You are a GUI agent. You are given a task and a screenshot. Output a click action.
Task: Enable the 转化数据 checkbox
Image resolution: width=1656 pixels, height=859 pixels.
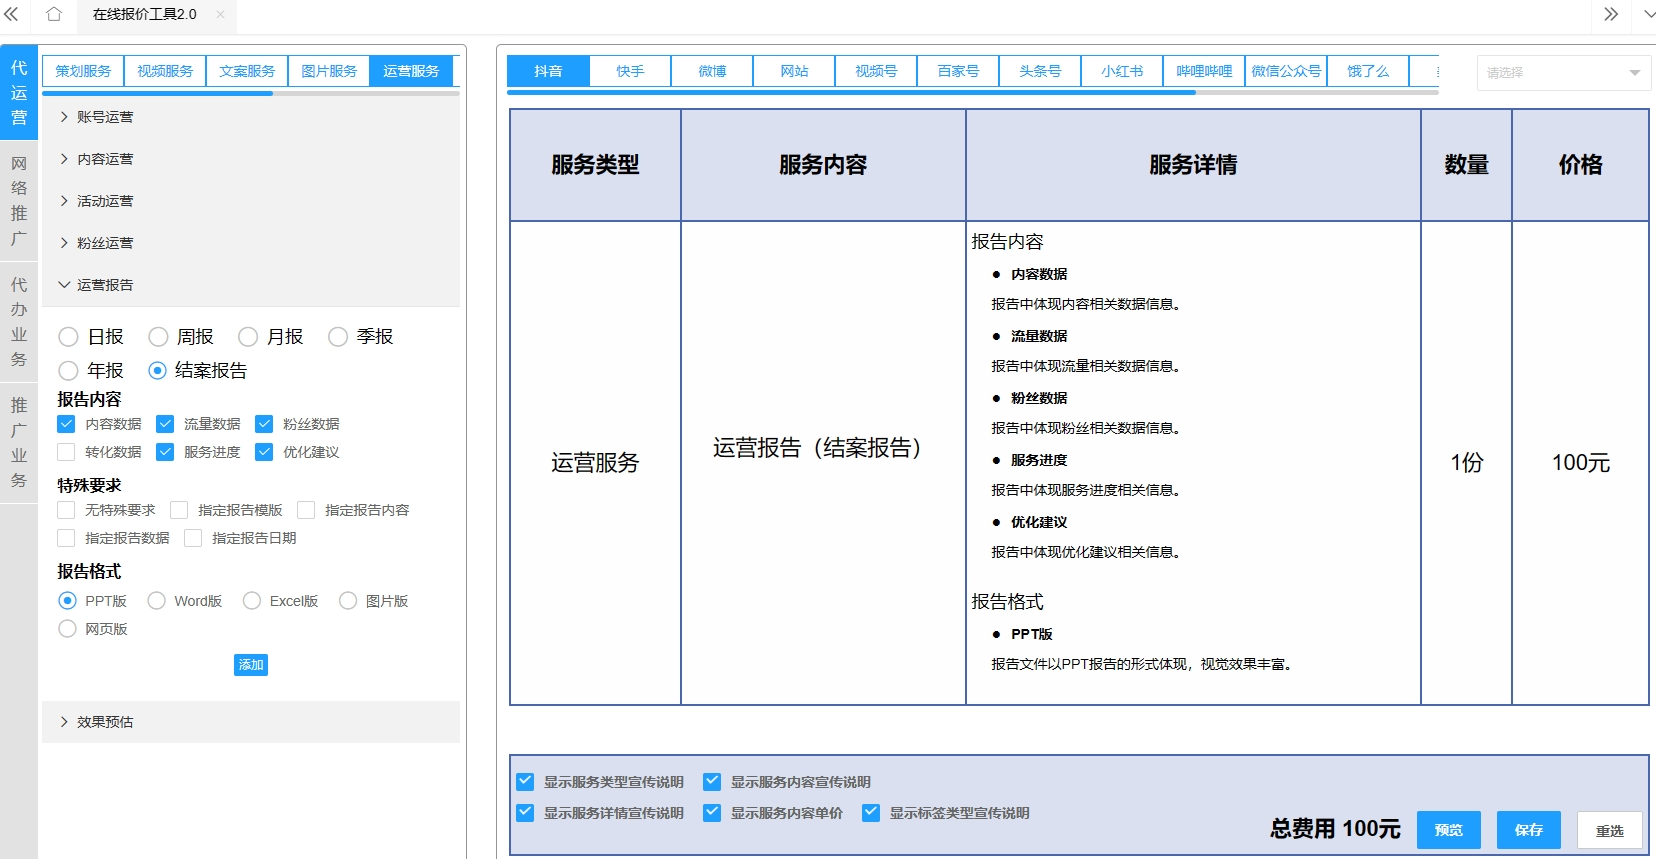click(67, 452)
